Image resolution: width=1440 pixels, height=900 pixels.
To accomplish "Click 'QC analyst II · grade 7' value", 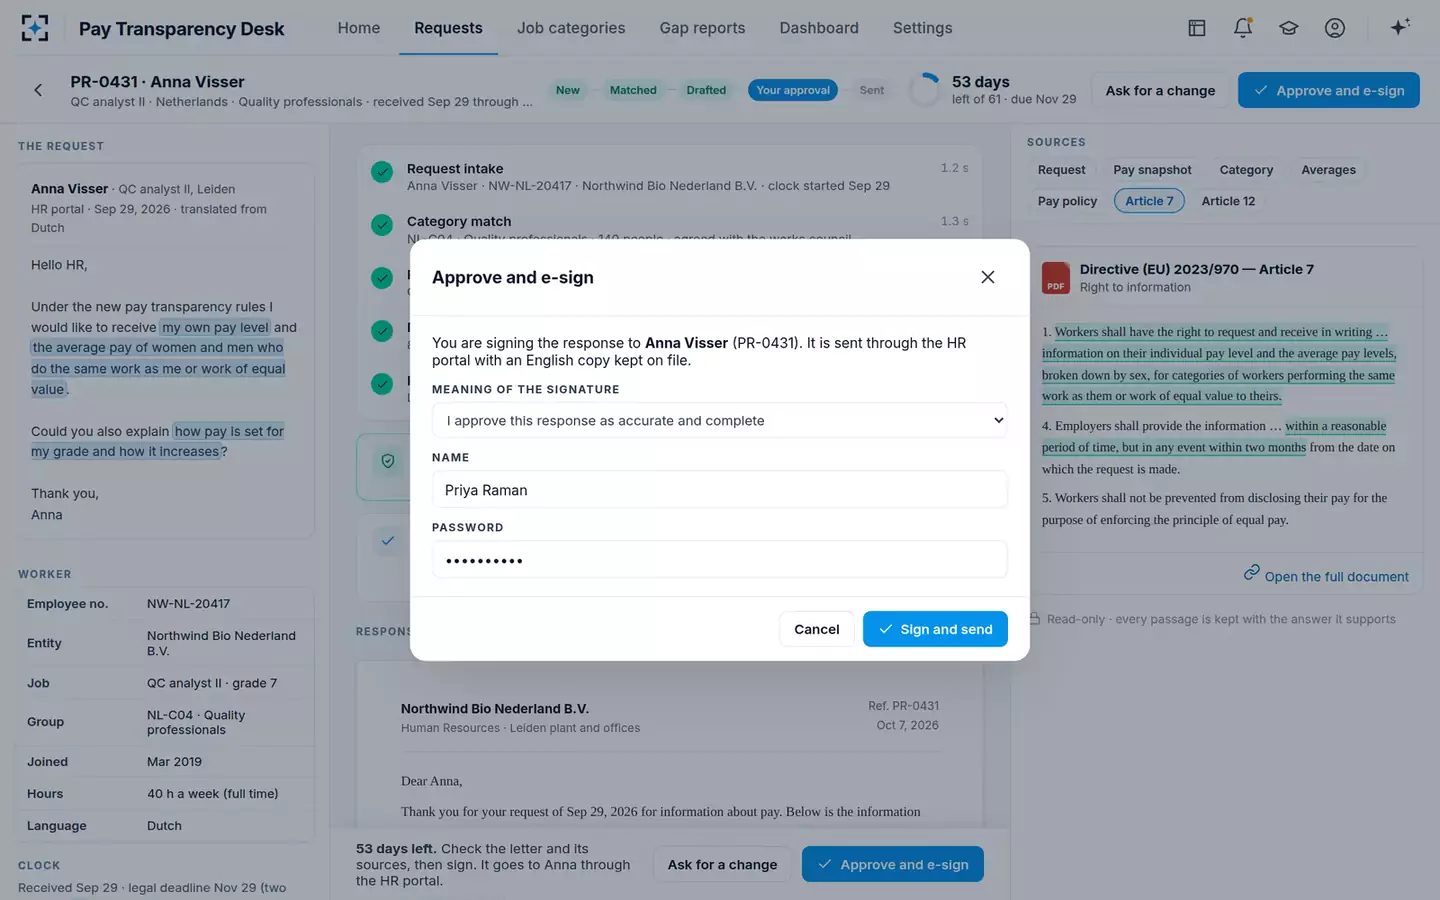I will tap(212, 683).
